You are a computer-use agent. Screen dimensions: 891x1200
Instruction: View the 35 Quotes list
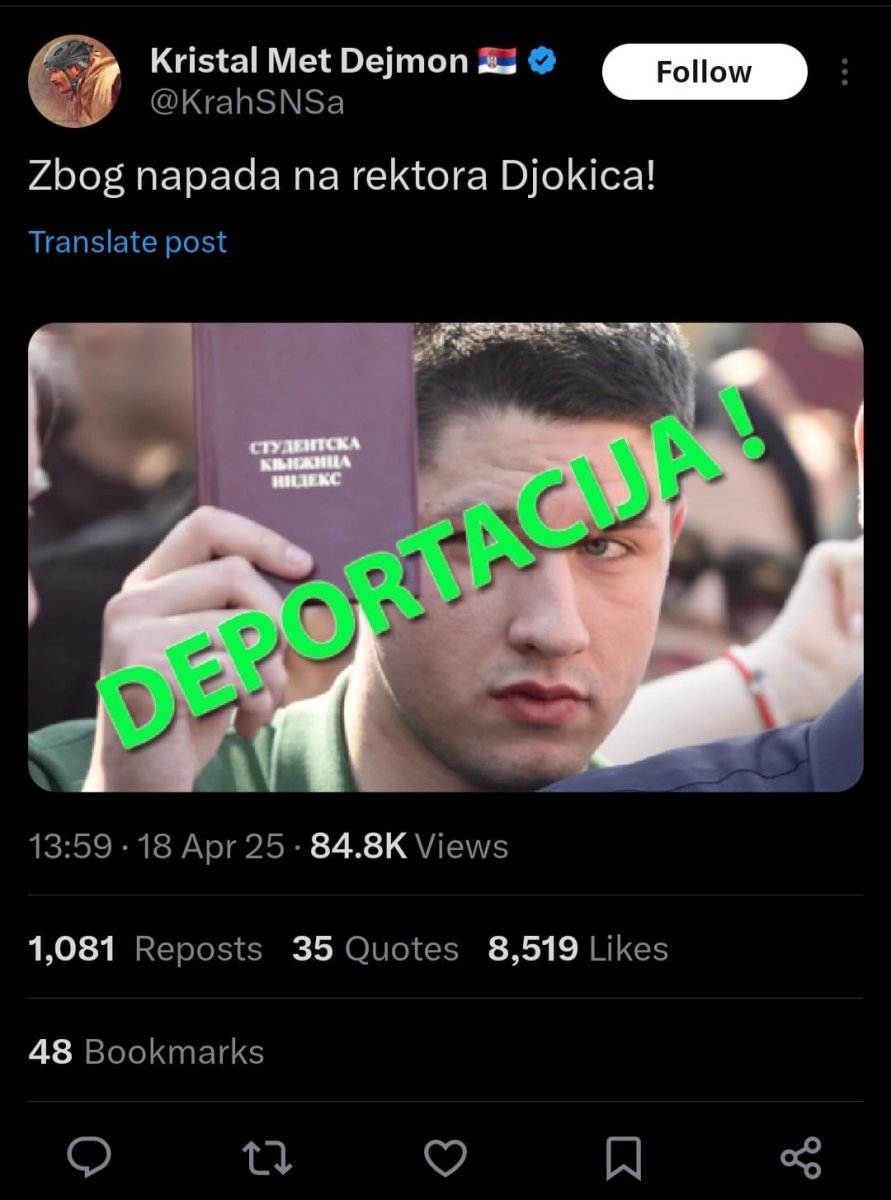point(375,949)
